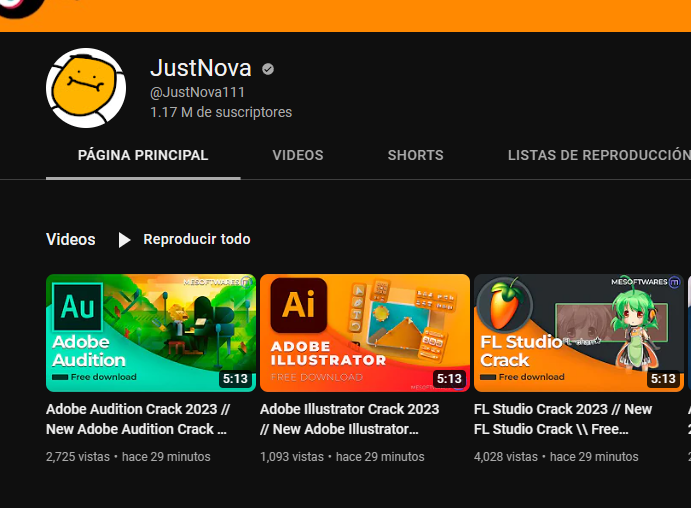Screen dimensions: 691x508
Task: Click the JustNova channel name
Action: tap(201, 68)
